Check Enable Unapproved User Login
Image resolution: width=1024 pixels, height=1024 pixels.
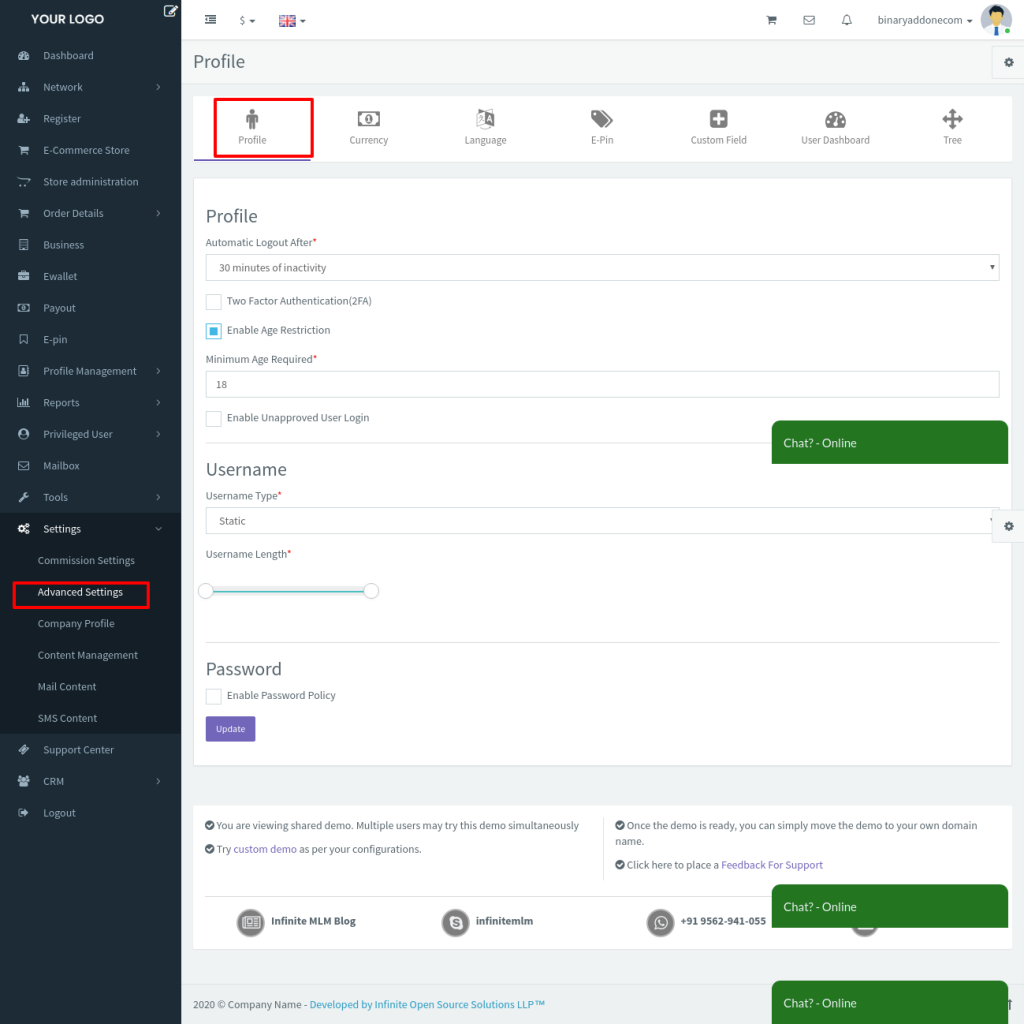(214, 419)
